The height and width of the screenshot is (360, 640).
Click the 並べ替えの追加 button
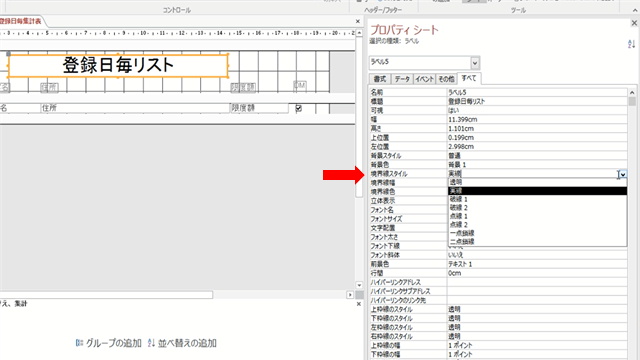coord(182,343)
